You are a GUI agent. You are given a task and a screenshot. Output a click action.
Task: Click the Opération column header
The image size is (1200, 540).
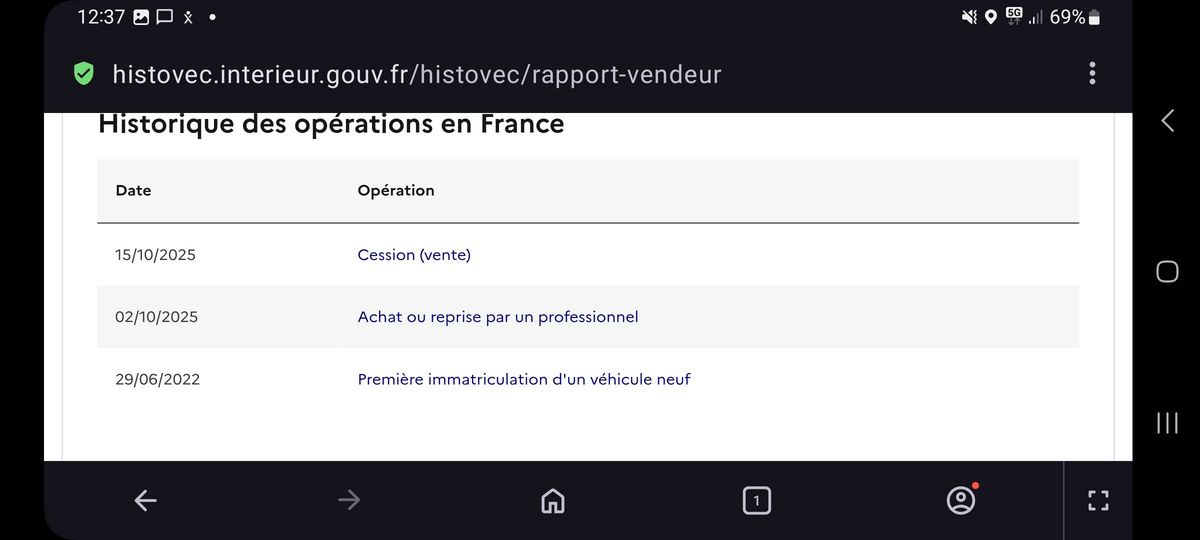(395, 190)
